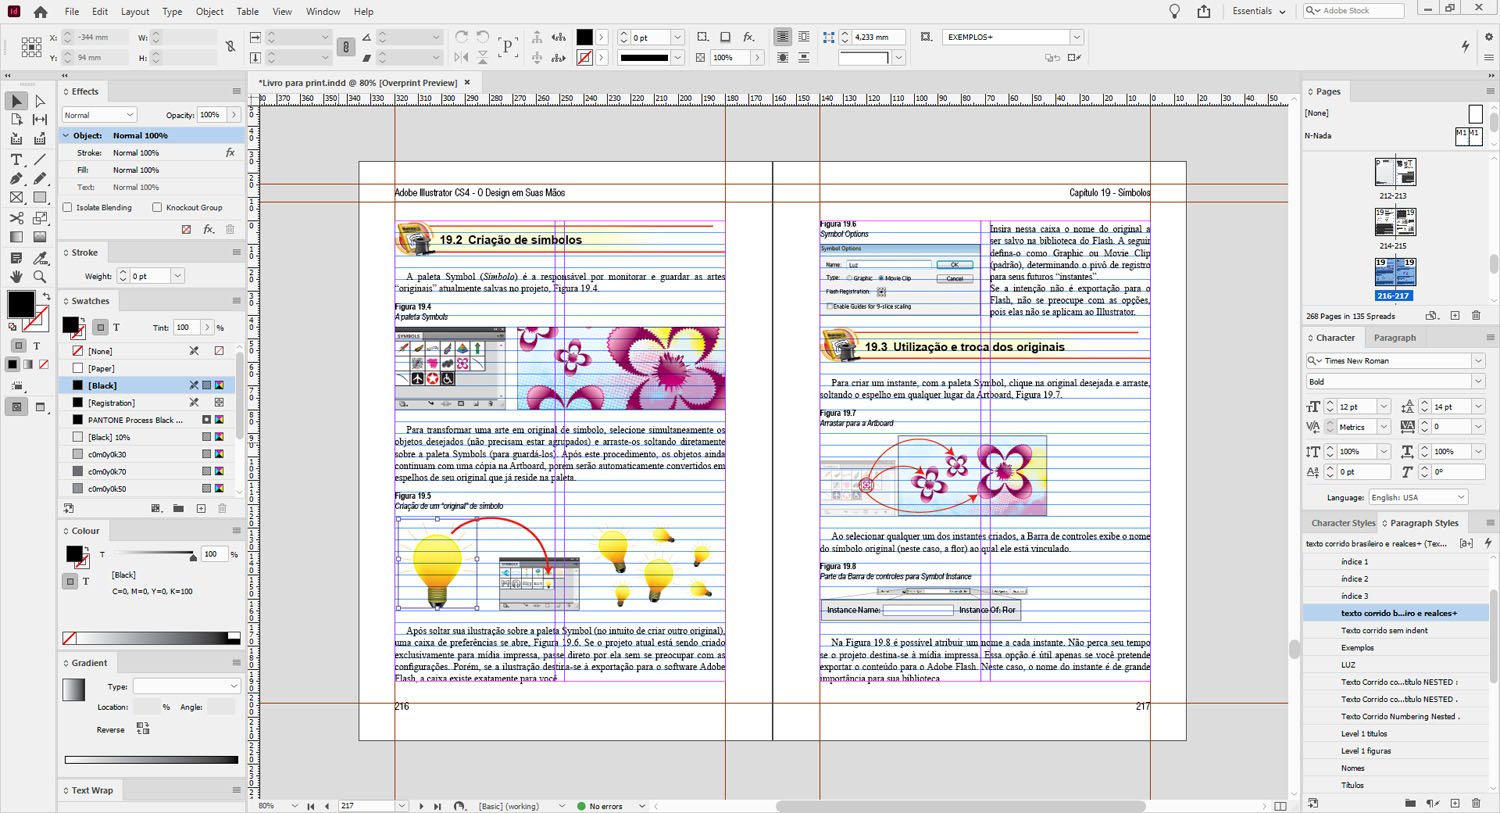
Task: Apply the 'Level 1 figuras' paragraph style
Action: click(1396, 751)
